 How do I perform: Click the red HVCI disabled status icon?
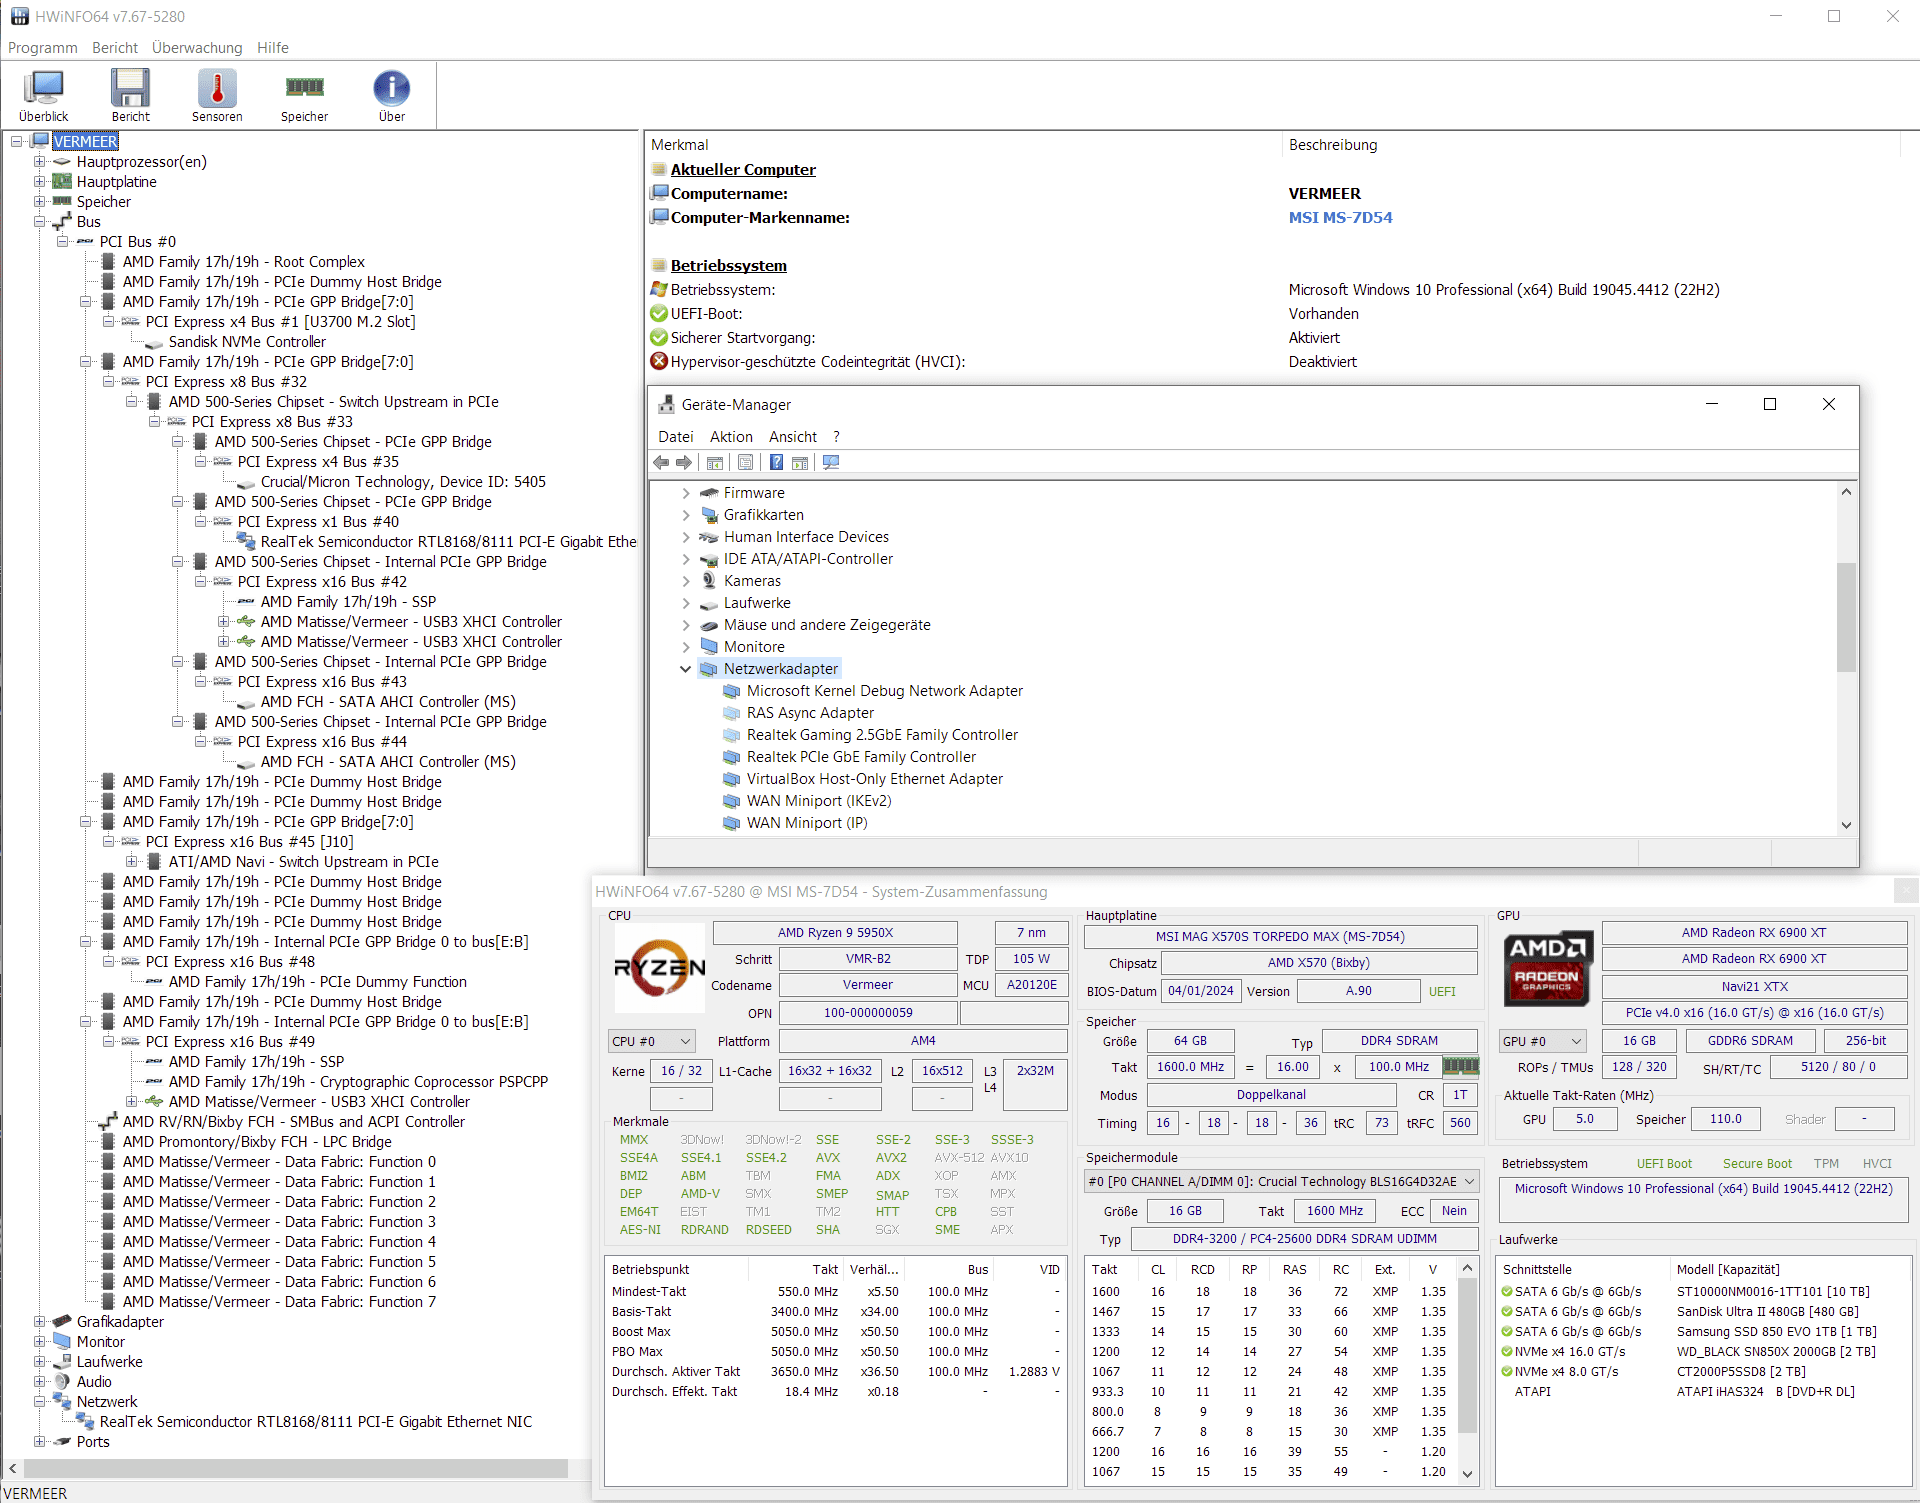coord(659,361)
